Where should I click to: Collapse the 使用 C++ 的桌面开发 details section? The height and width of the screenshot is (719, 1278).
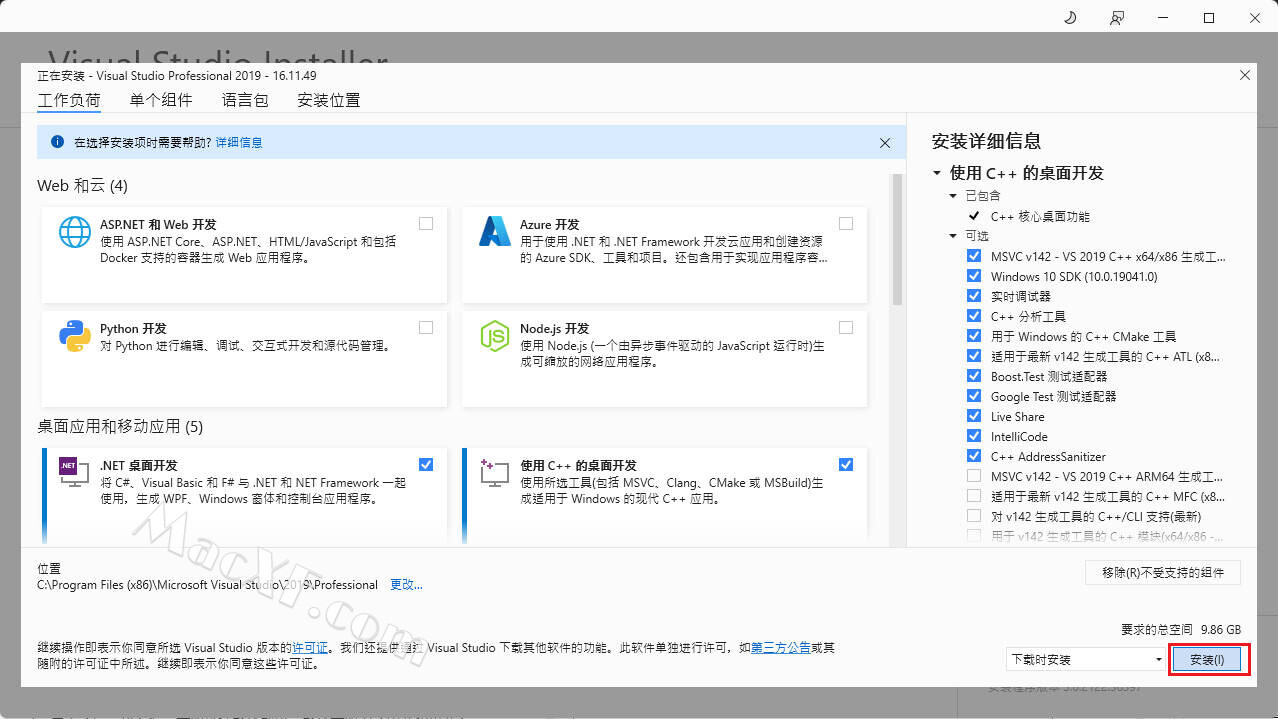click(x=937, y=173)
